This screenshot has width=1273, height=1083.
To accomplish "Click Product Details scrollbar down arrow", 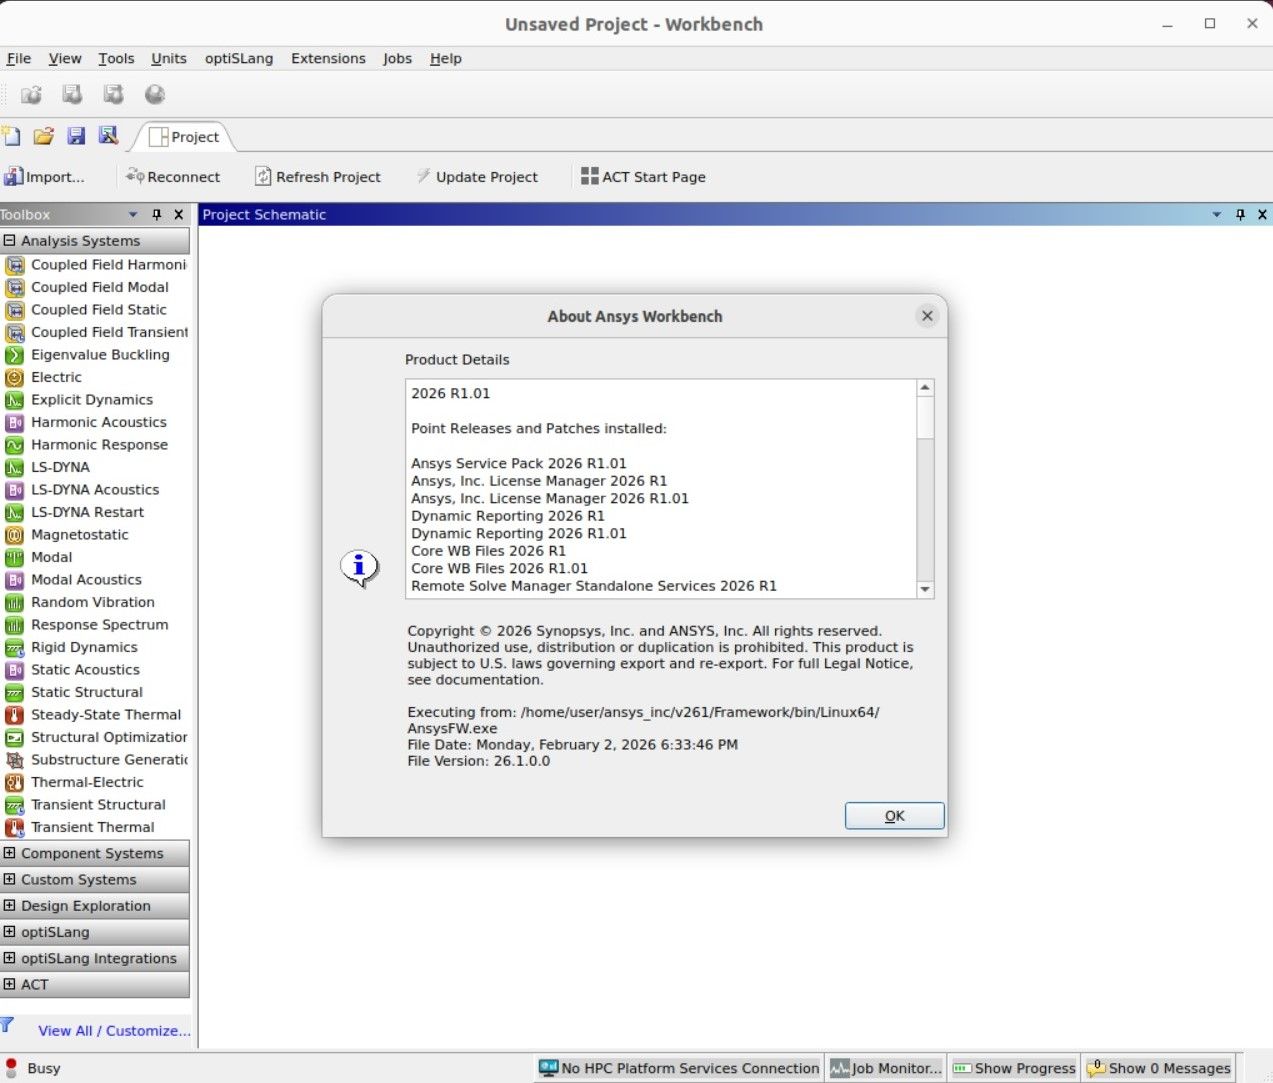I will [x=925, y=590].
